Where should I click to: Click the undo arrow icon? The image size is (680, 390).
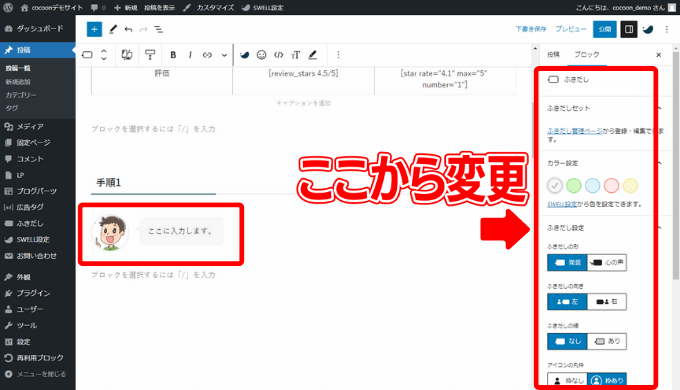(x=128, y=29)
